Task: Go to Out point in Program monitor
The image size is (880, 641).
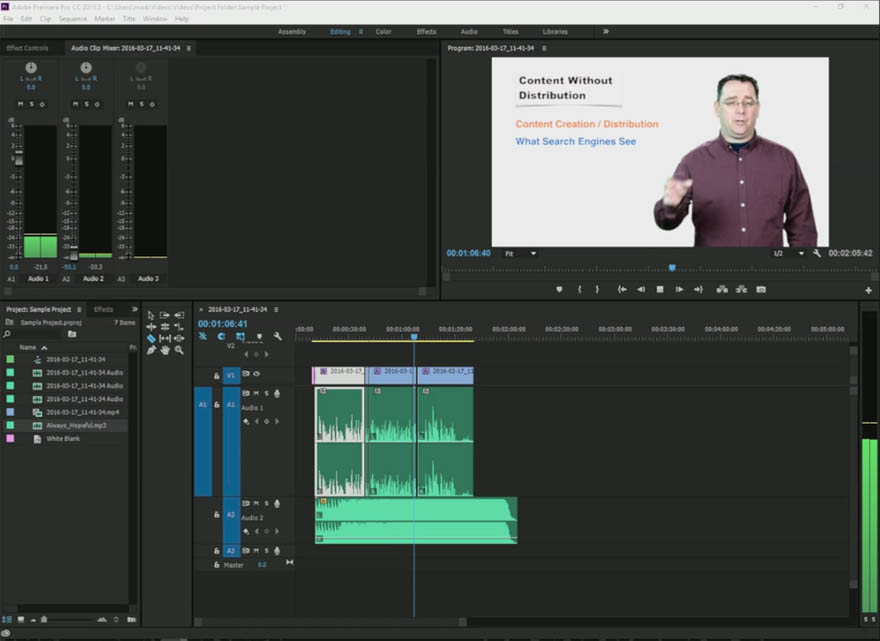Action: click(x=698, y=290)
